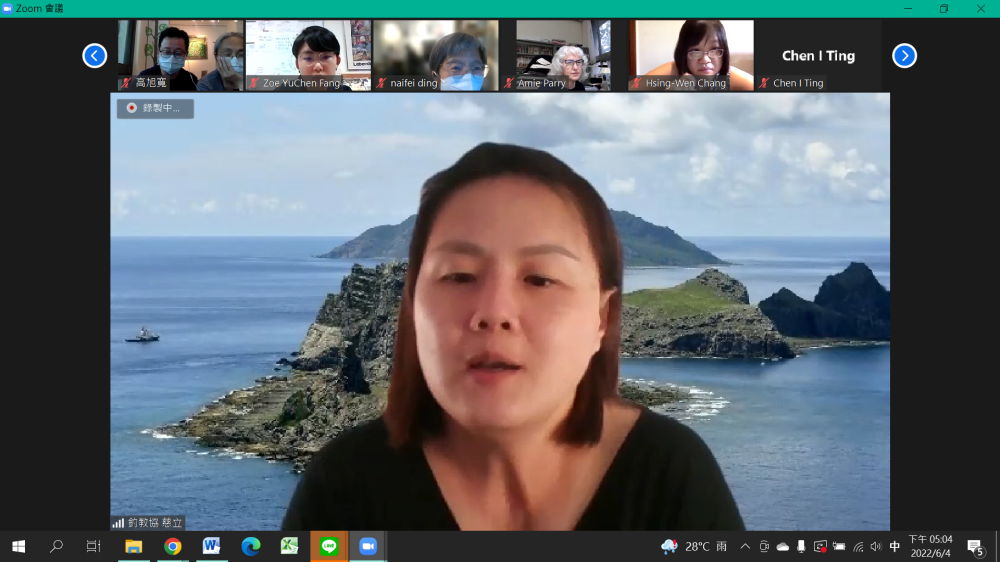Viewport: 1000px width, 562px height.
Task: Open Excel from the taskbar
Action: (x=289, y=546)
